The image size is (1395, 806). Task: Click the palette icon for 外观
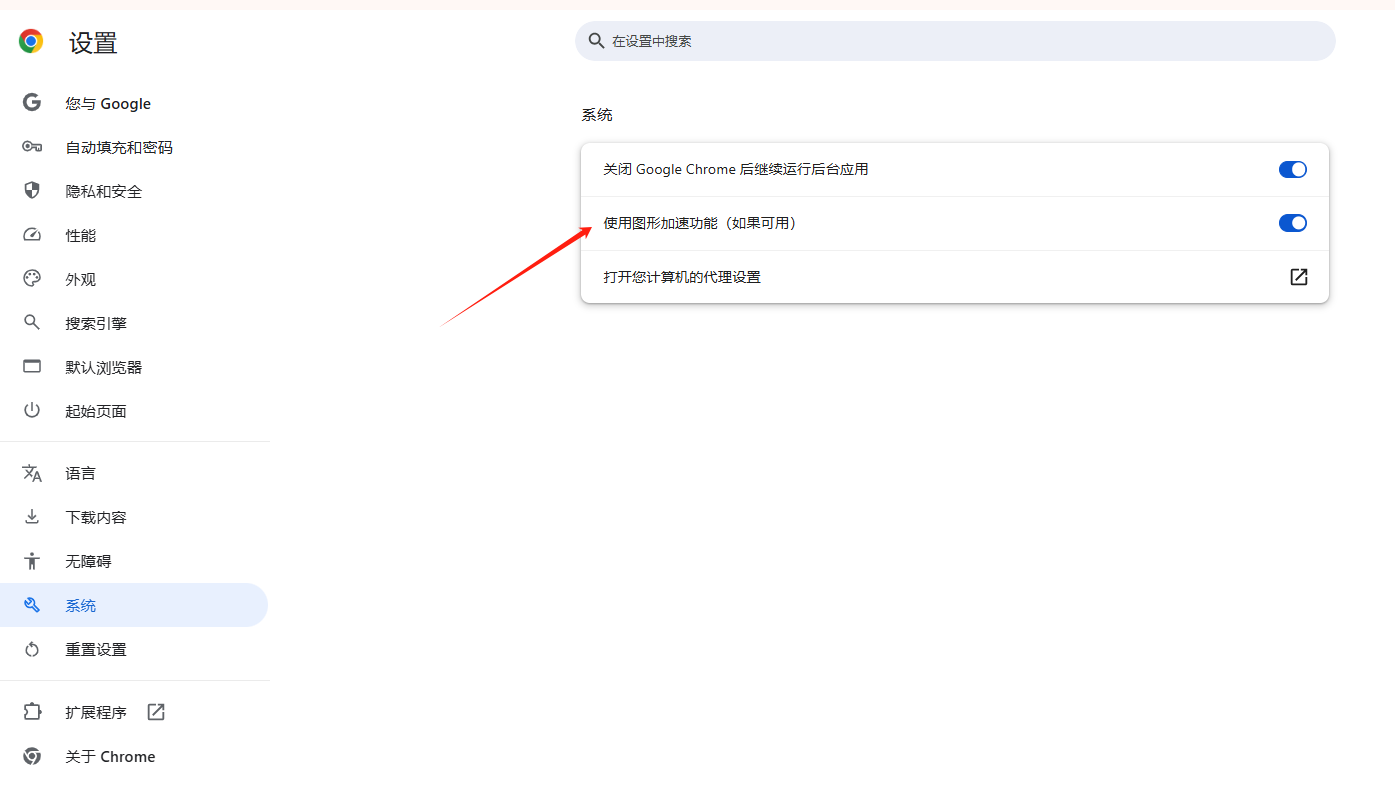click(32, 279)
